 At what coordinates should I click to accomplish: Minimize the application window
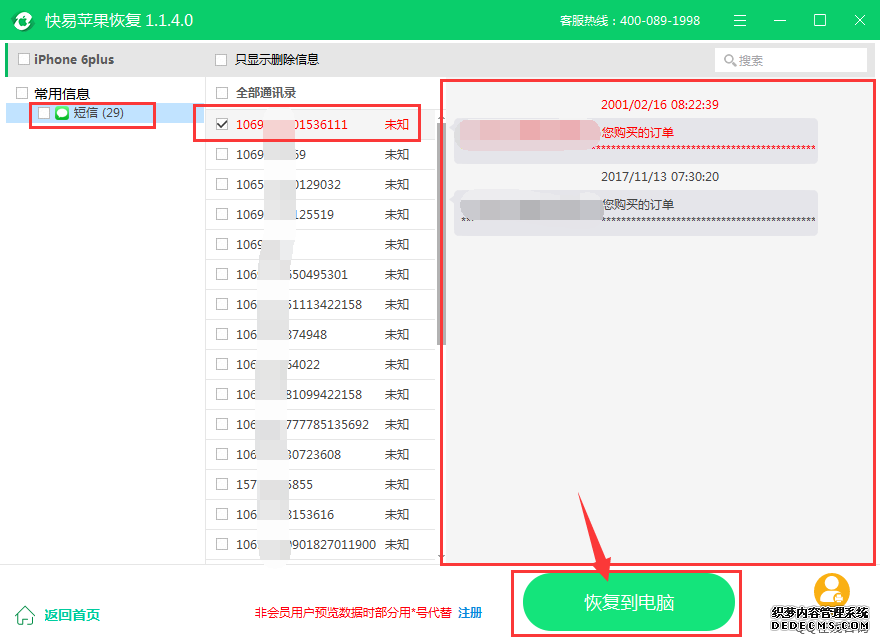[780, 21]
